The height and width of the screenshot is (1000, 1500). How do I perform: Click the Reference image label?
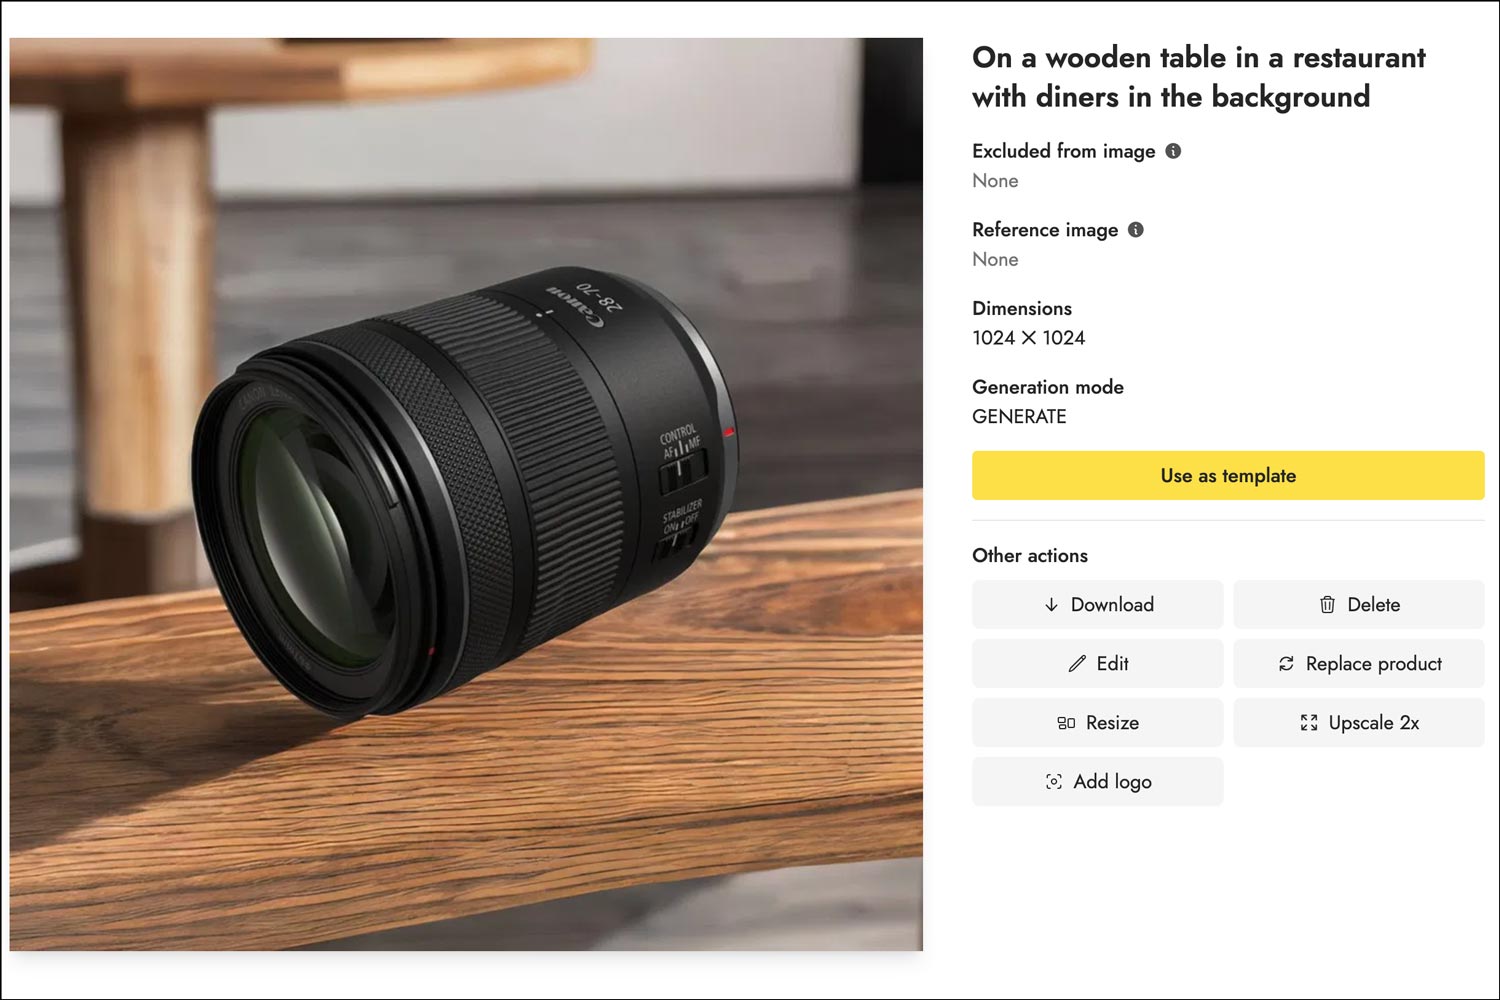tap(1045, 230)
